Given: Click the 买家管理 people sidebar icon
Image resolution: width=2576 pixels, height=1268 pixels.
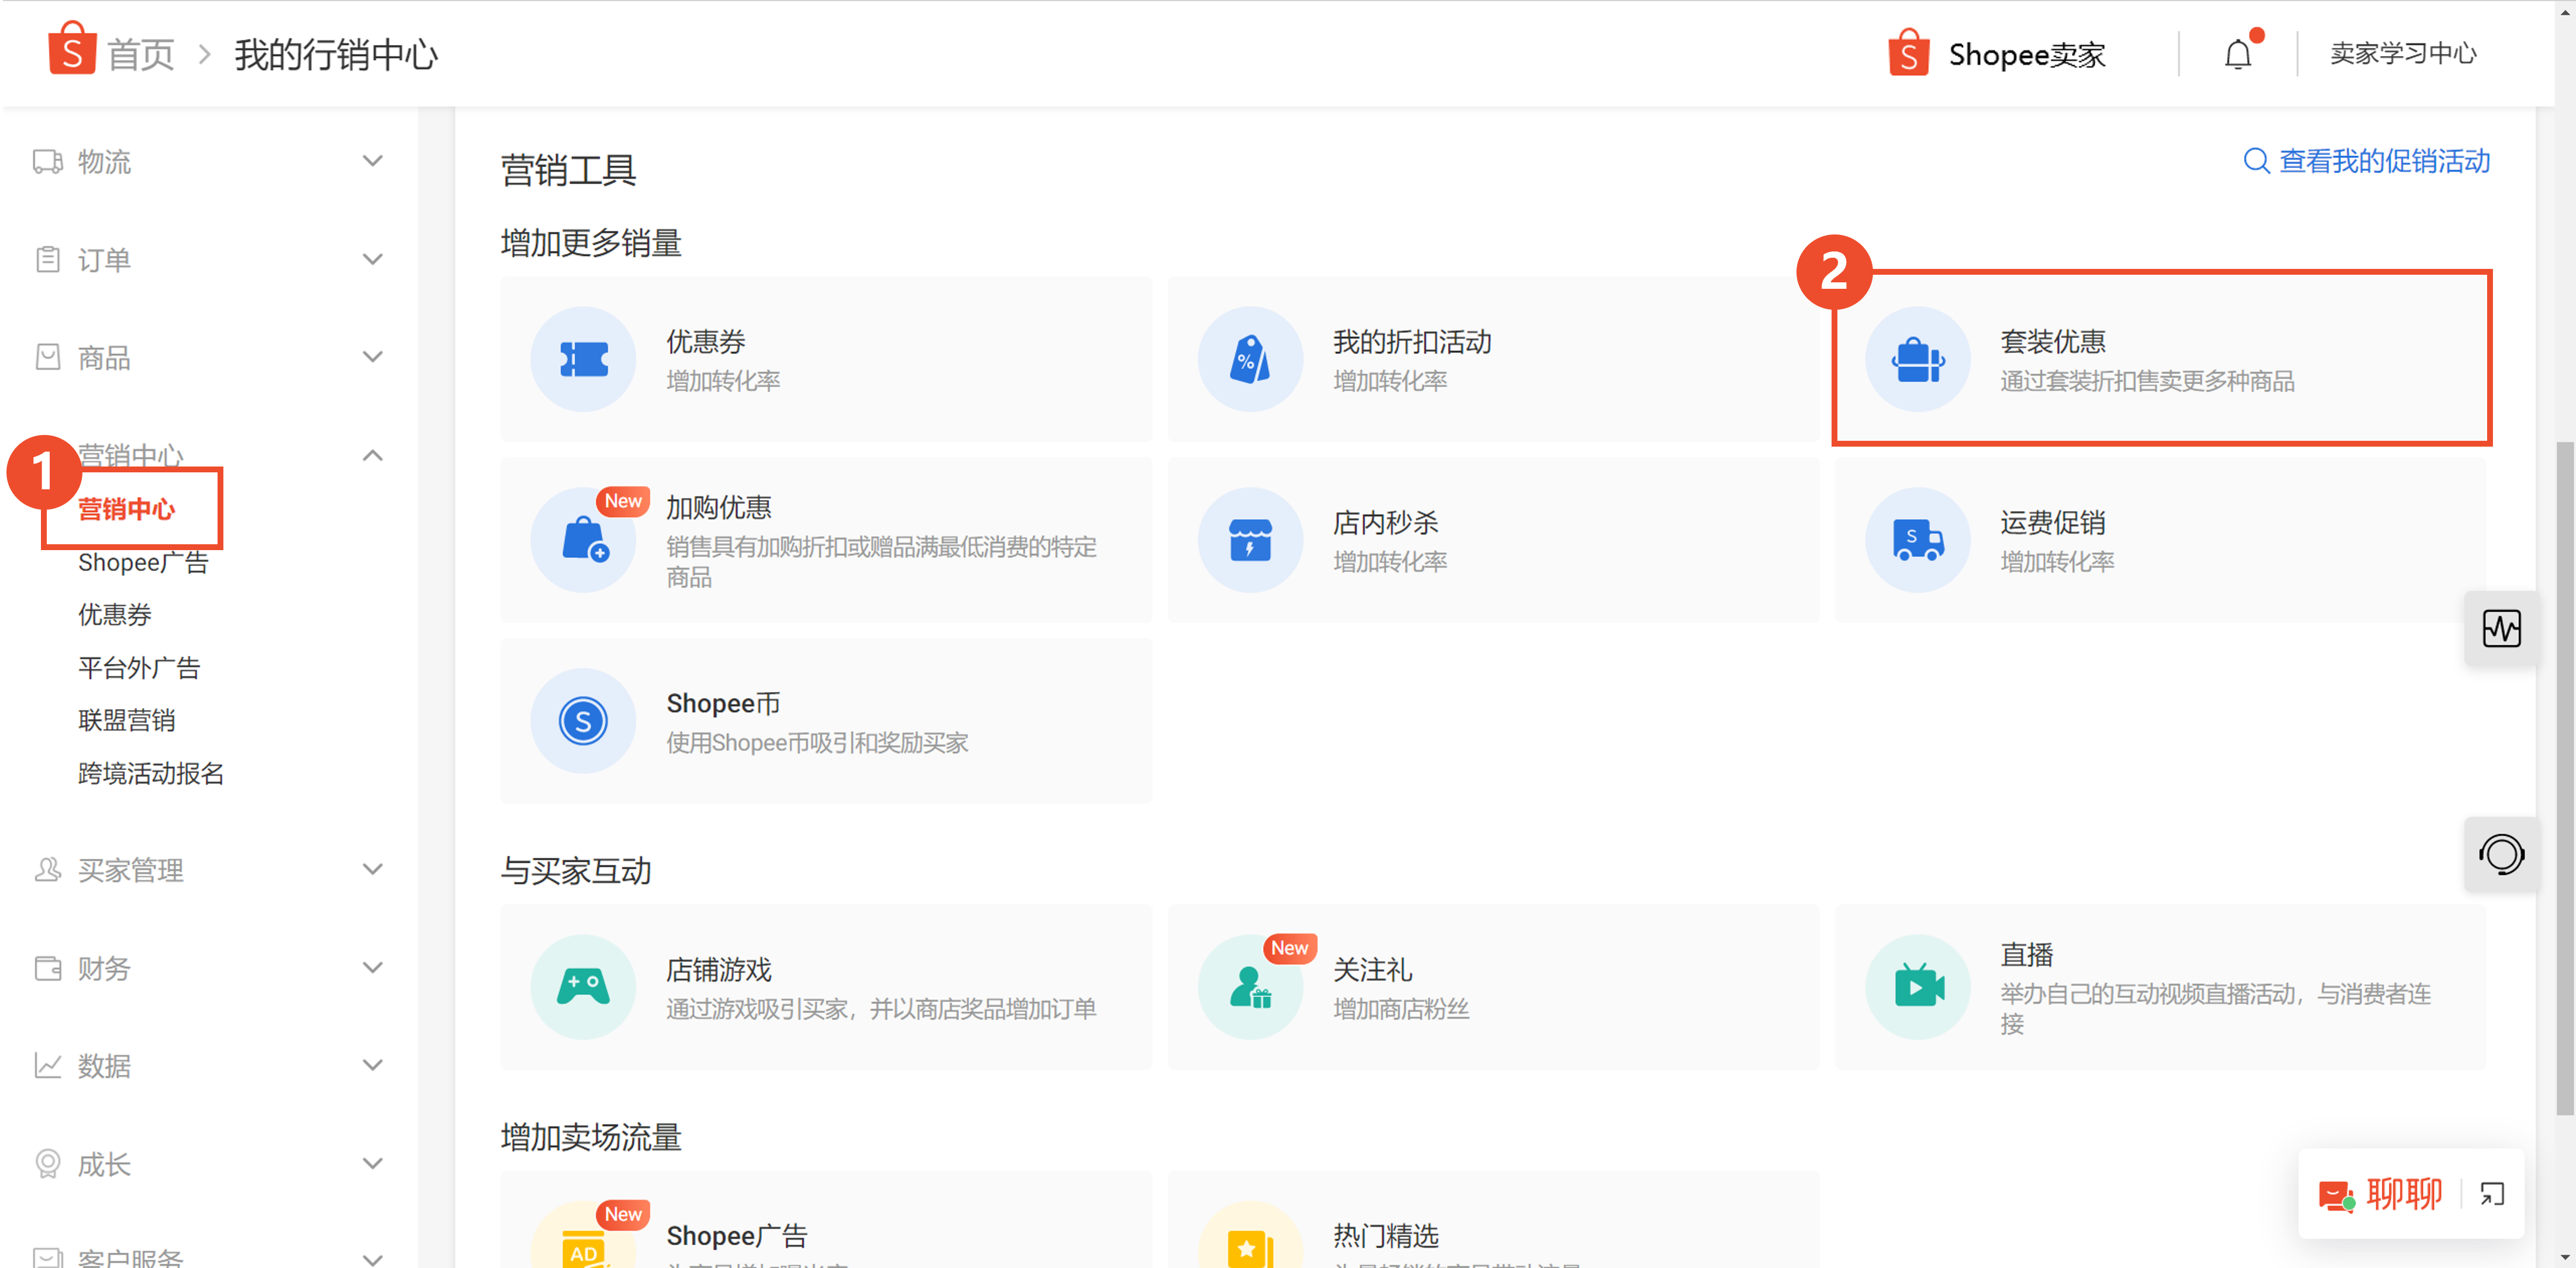Looking at the screenshot, I should (47, 869).
